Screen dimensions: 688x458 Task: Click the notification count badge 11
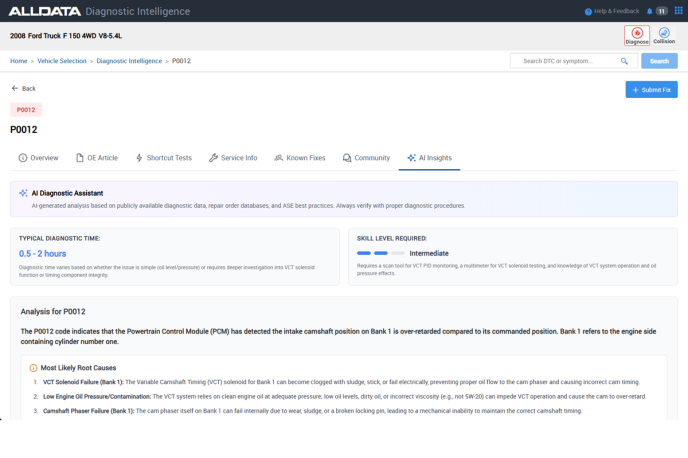coord(661,11)
